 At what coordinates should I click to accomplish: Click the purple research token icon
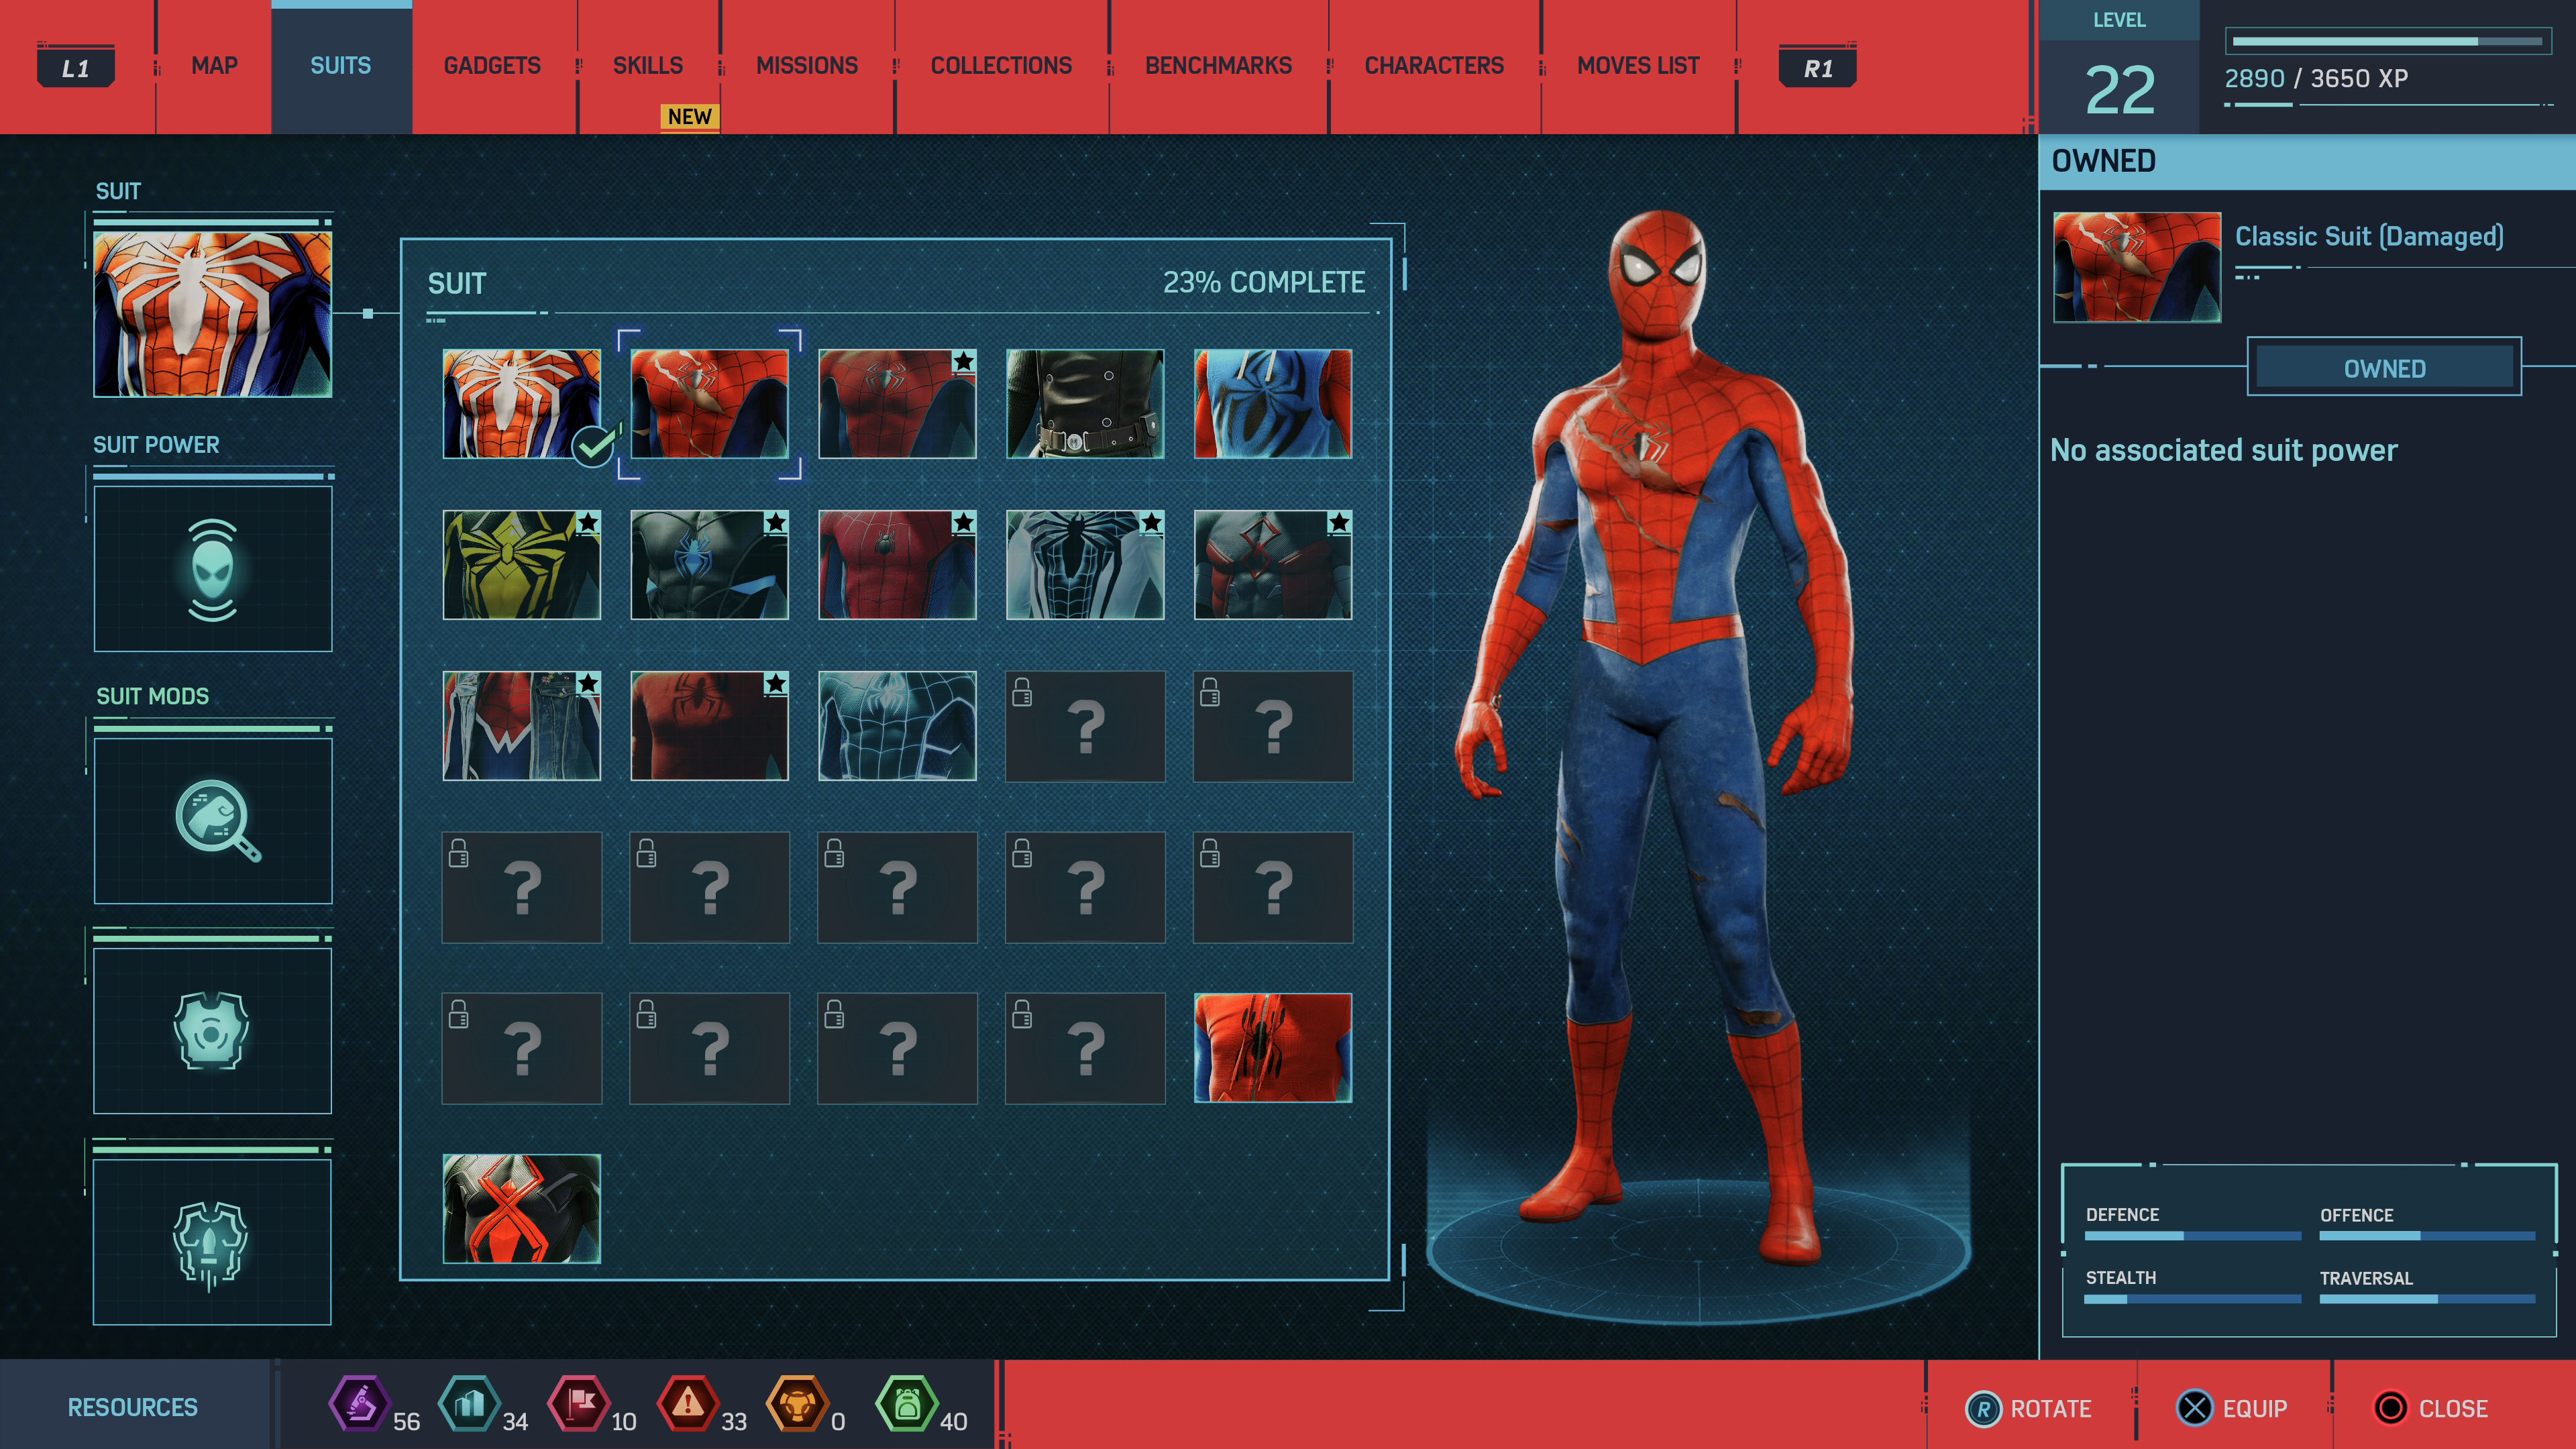click(x=359, y=1403)
